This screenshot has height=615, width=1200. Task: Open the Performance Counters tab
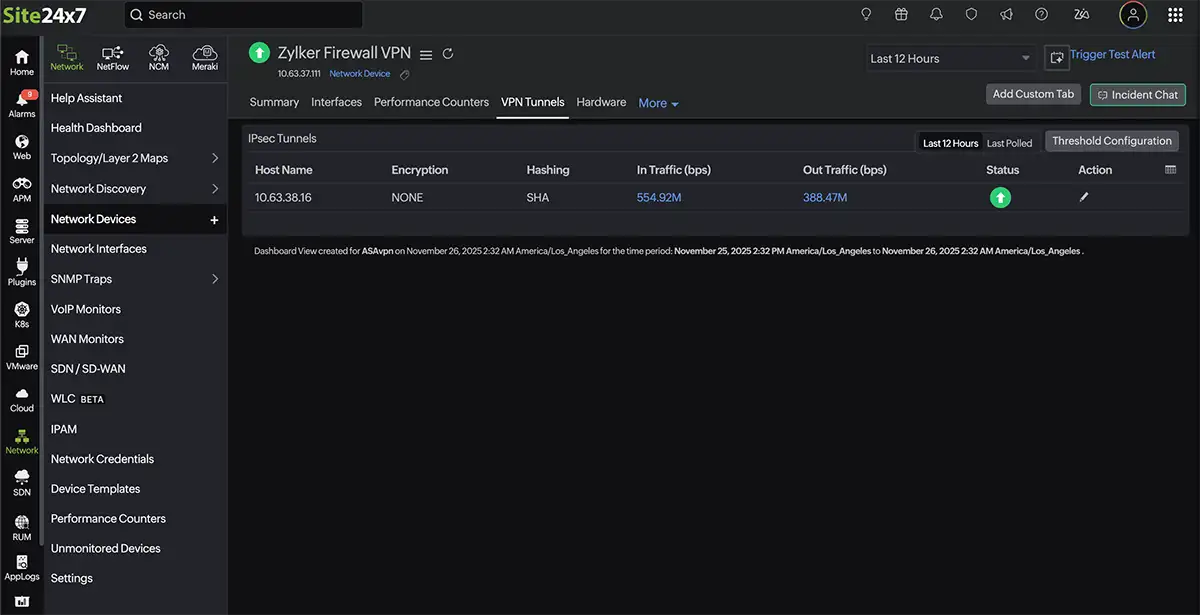point(431,102)
